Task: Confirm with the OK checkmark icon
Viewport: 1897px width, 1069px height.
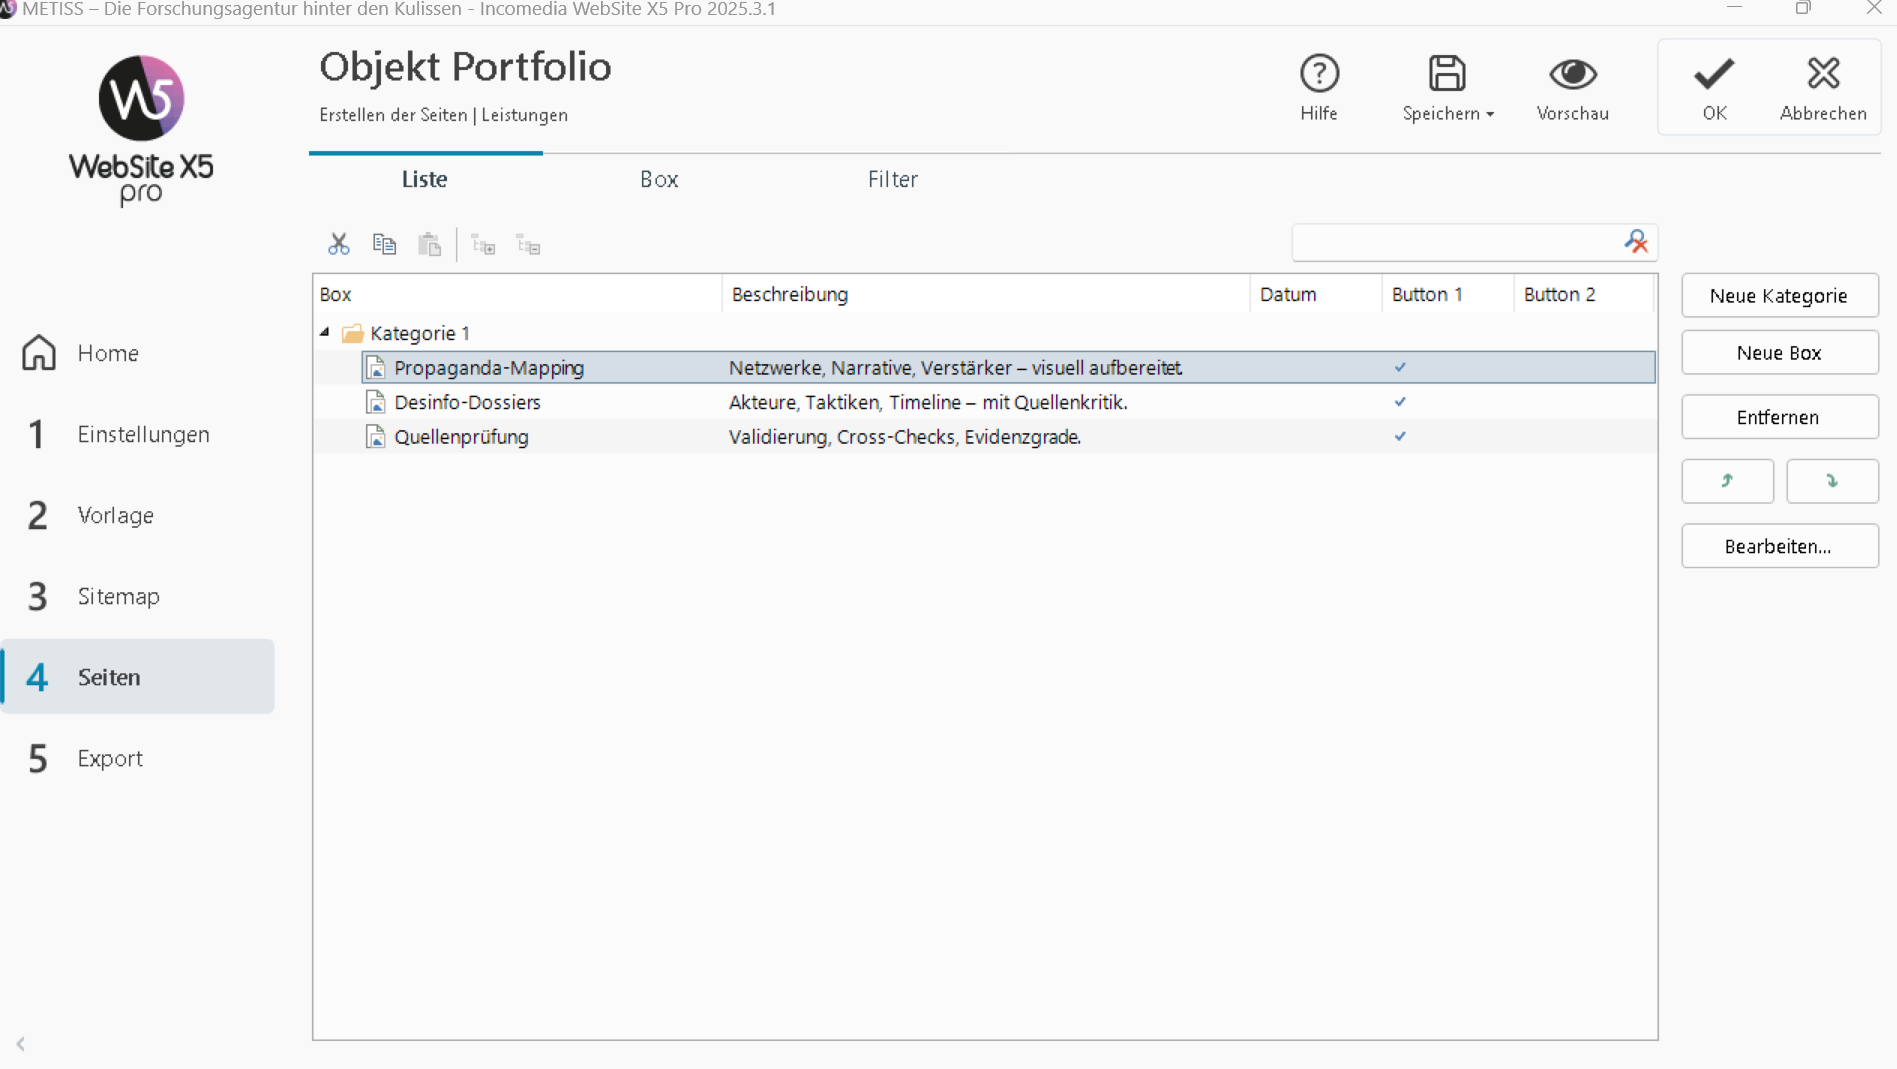Action: tap(1714, 74)
